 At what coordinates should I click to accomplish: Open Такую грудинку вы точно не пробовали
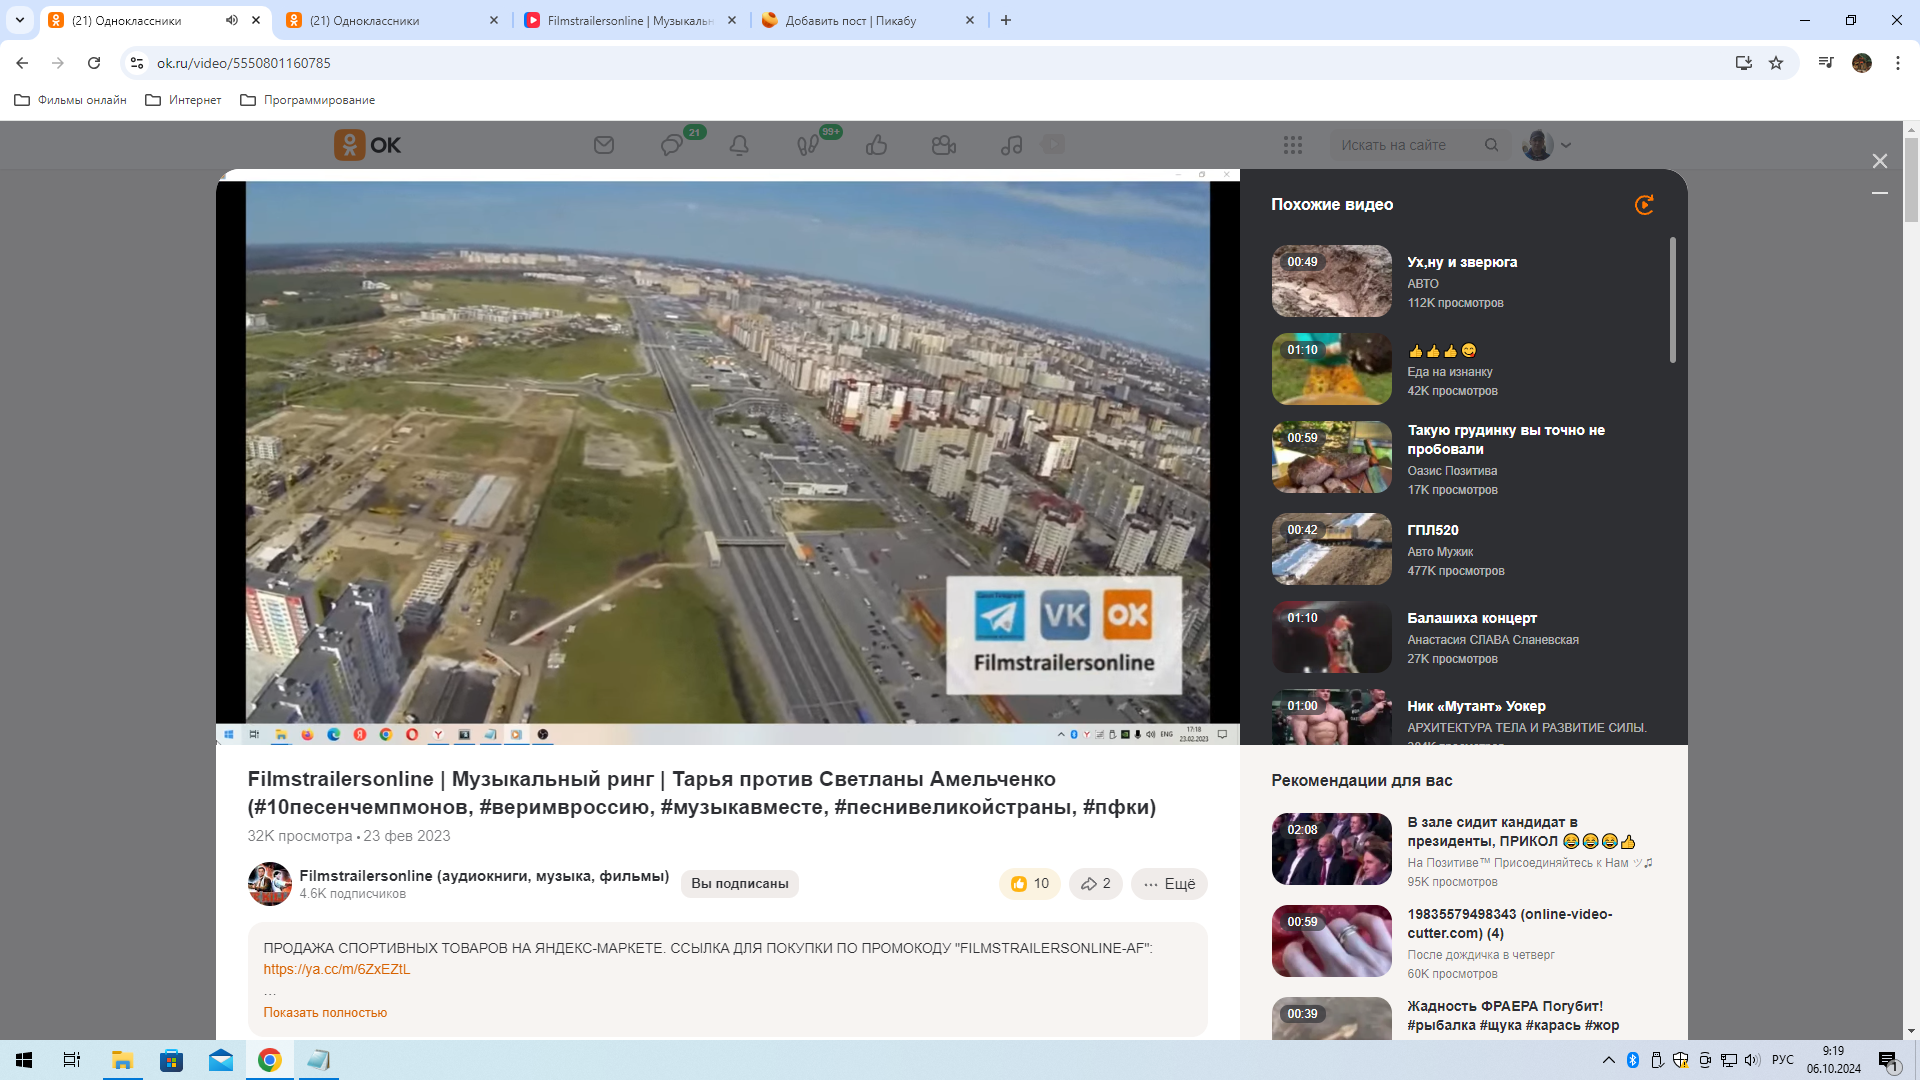click(x=1506, y=440)
